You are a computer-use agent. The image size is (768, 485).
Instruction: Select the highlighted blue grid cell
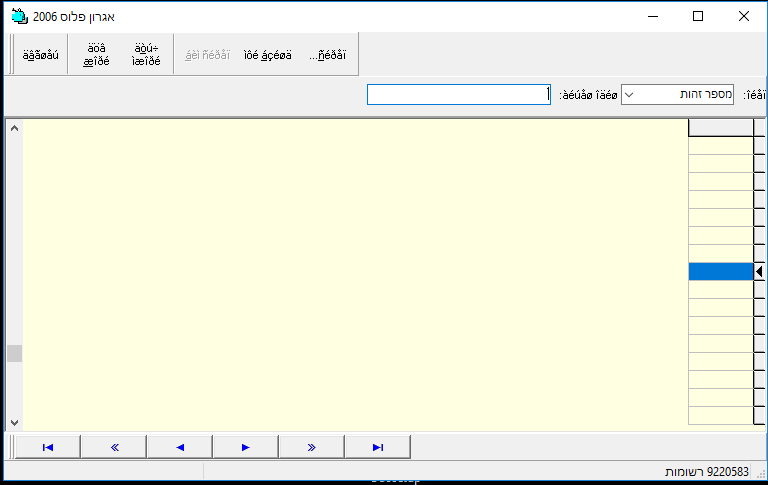tap(721, 271)
